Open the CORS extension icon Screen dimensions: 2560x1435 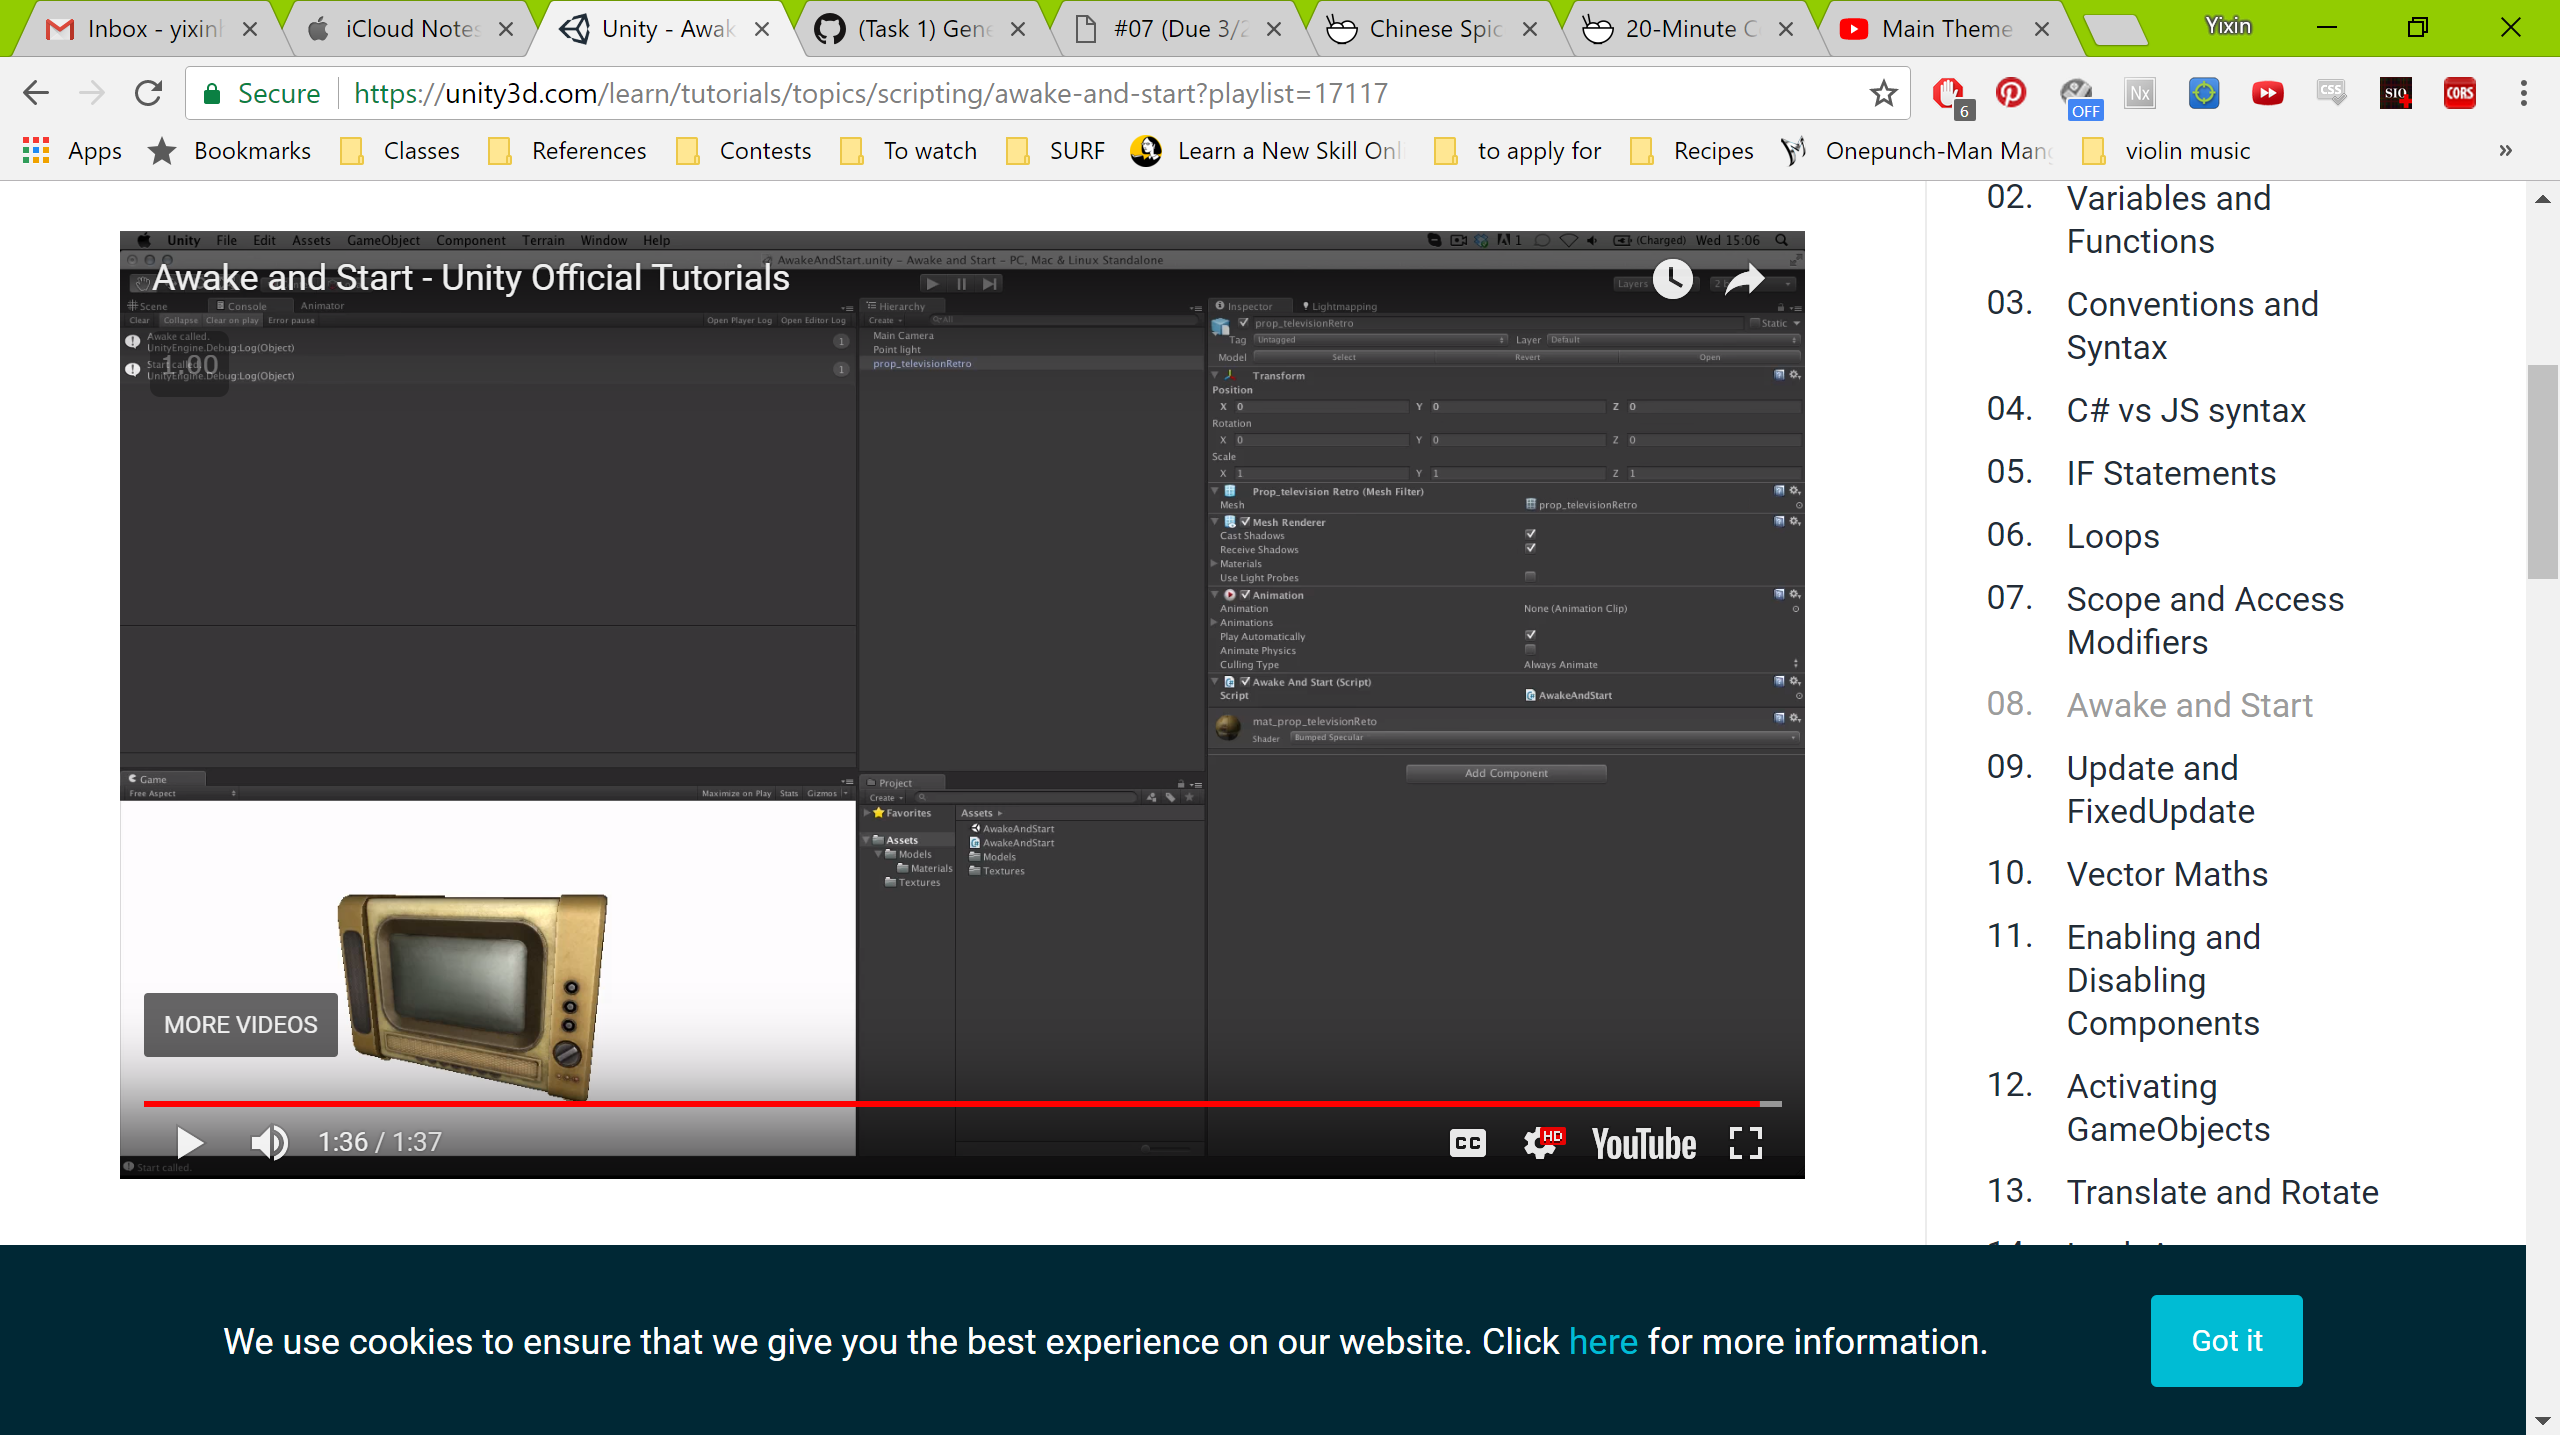tap(2460, 93)
